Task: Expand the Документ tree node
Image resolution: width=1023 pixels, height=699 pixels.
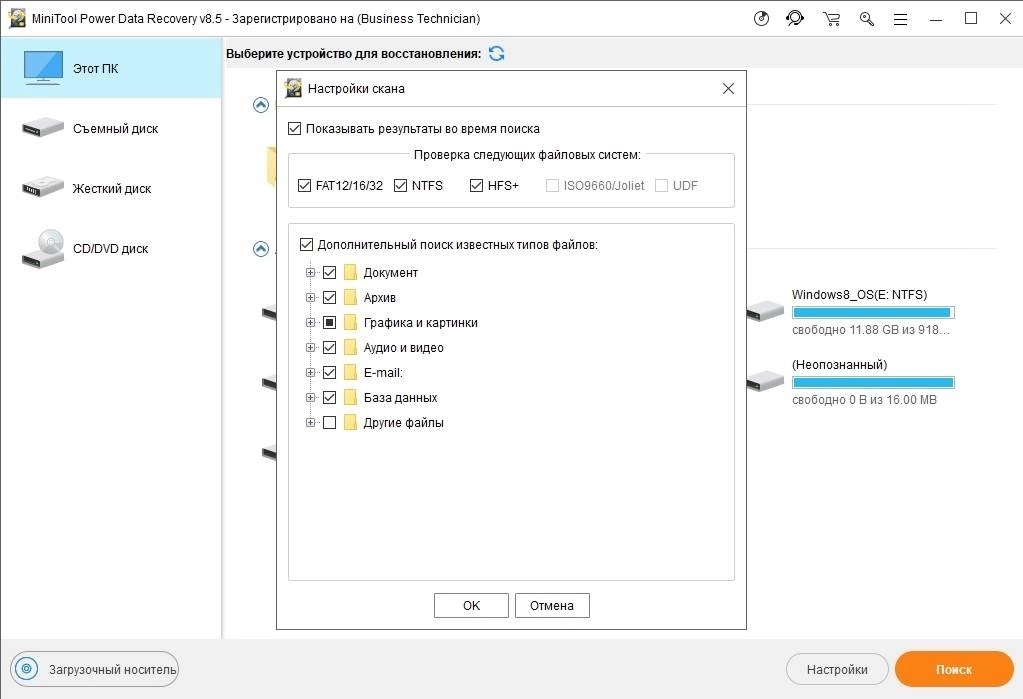Action: (311, 272)
